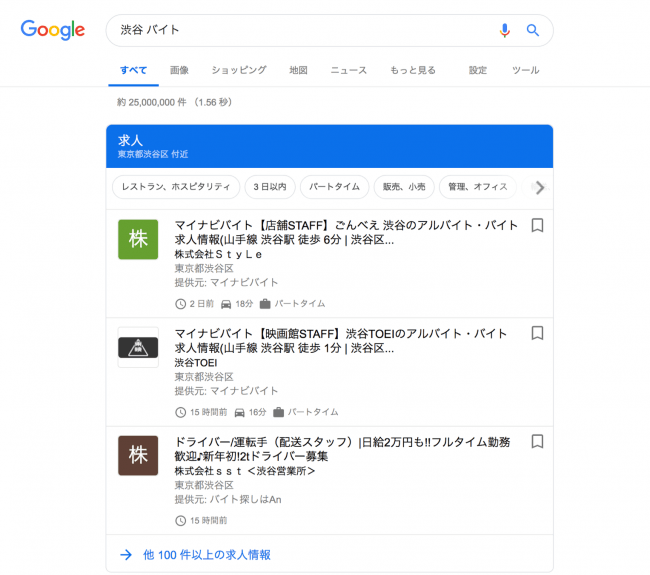Viewport: 650px width, 575px height.
Task: Open the 映画館STAFF 渋谷TOEI job listing
Action: pos(341,340)
